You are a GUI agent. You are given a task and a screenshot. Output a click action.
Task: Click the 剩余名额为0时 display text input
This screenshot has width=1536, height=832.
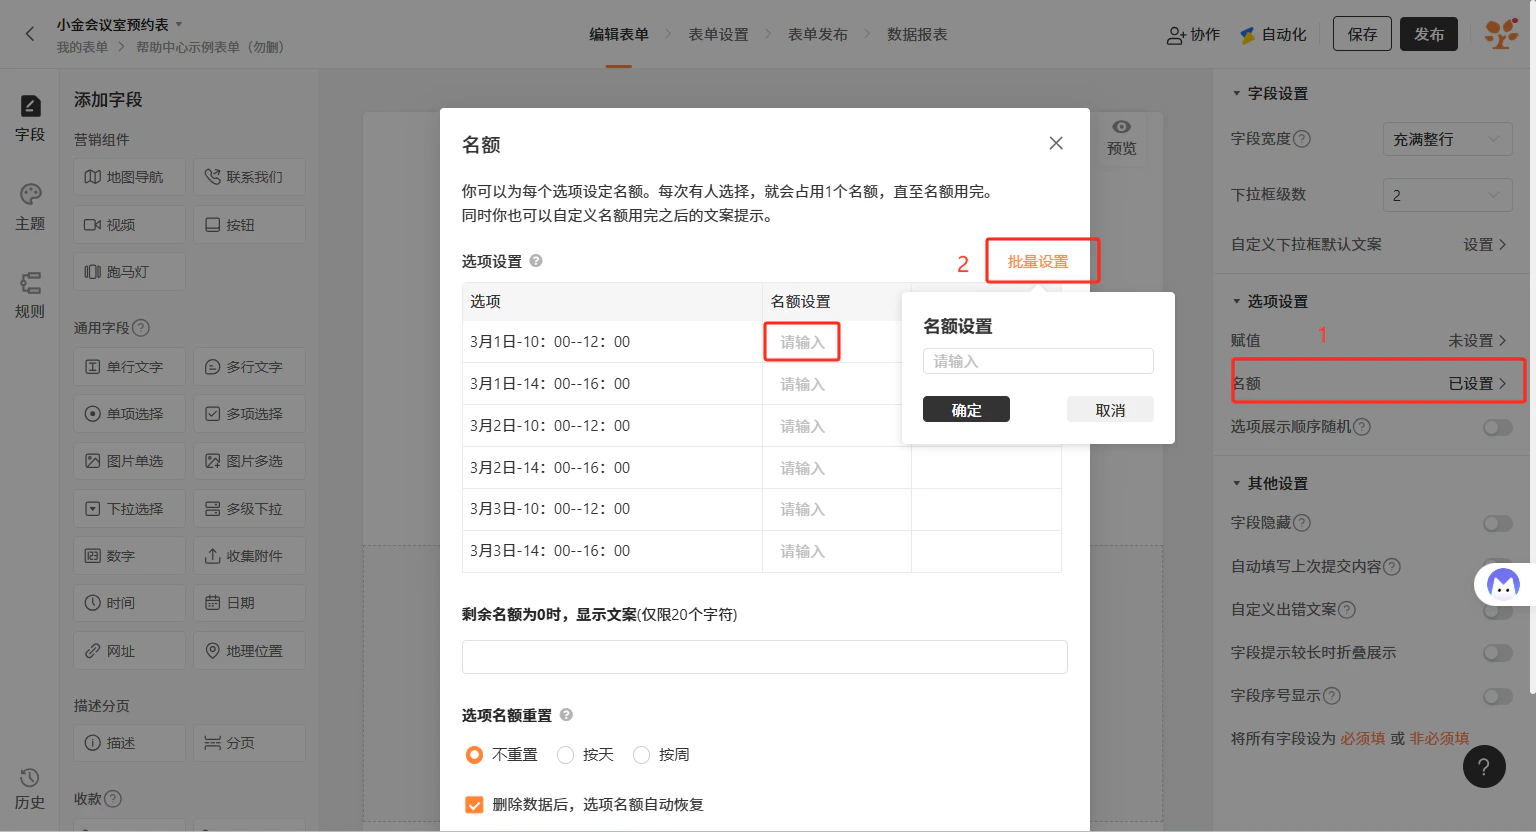tap(765, 657)
